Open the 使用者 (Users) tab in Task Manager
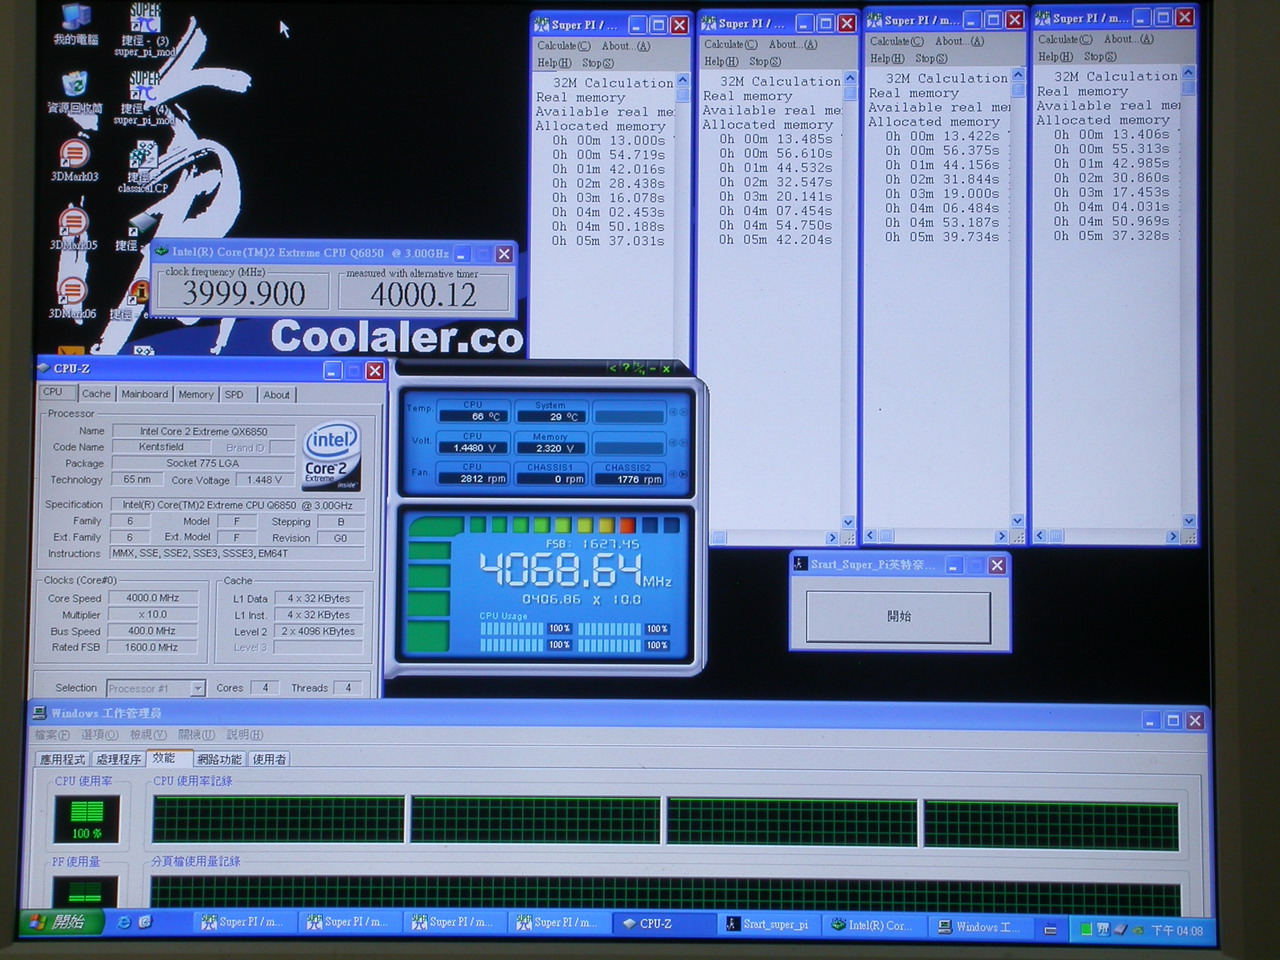The height and width of the screenshot is (960, 1280). coord(269,760)
